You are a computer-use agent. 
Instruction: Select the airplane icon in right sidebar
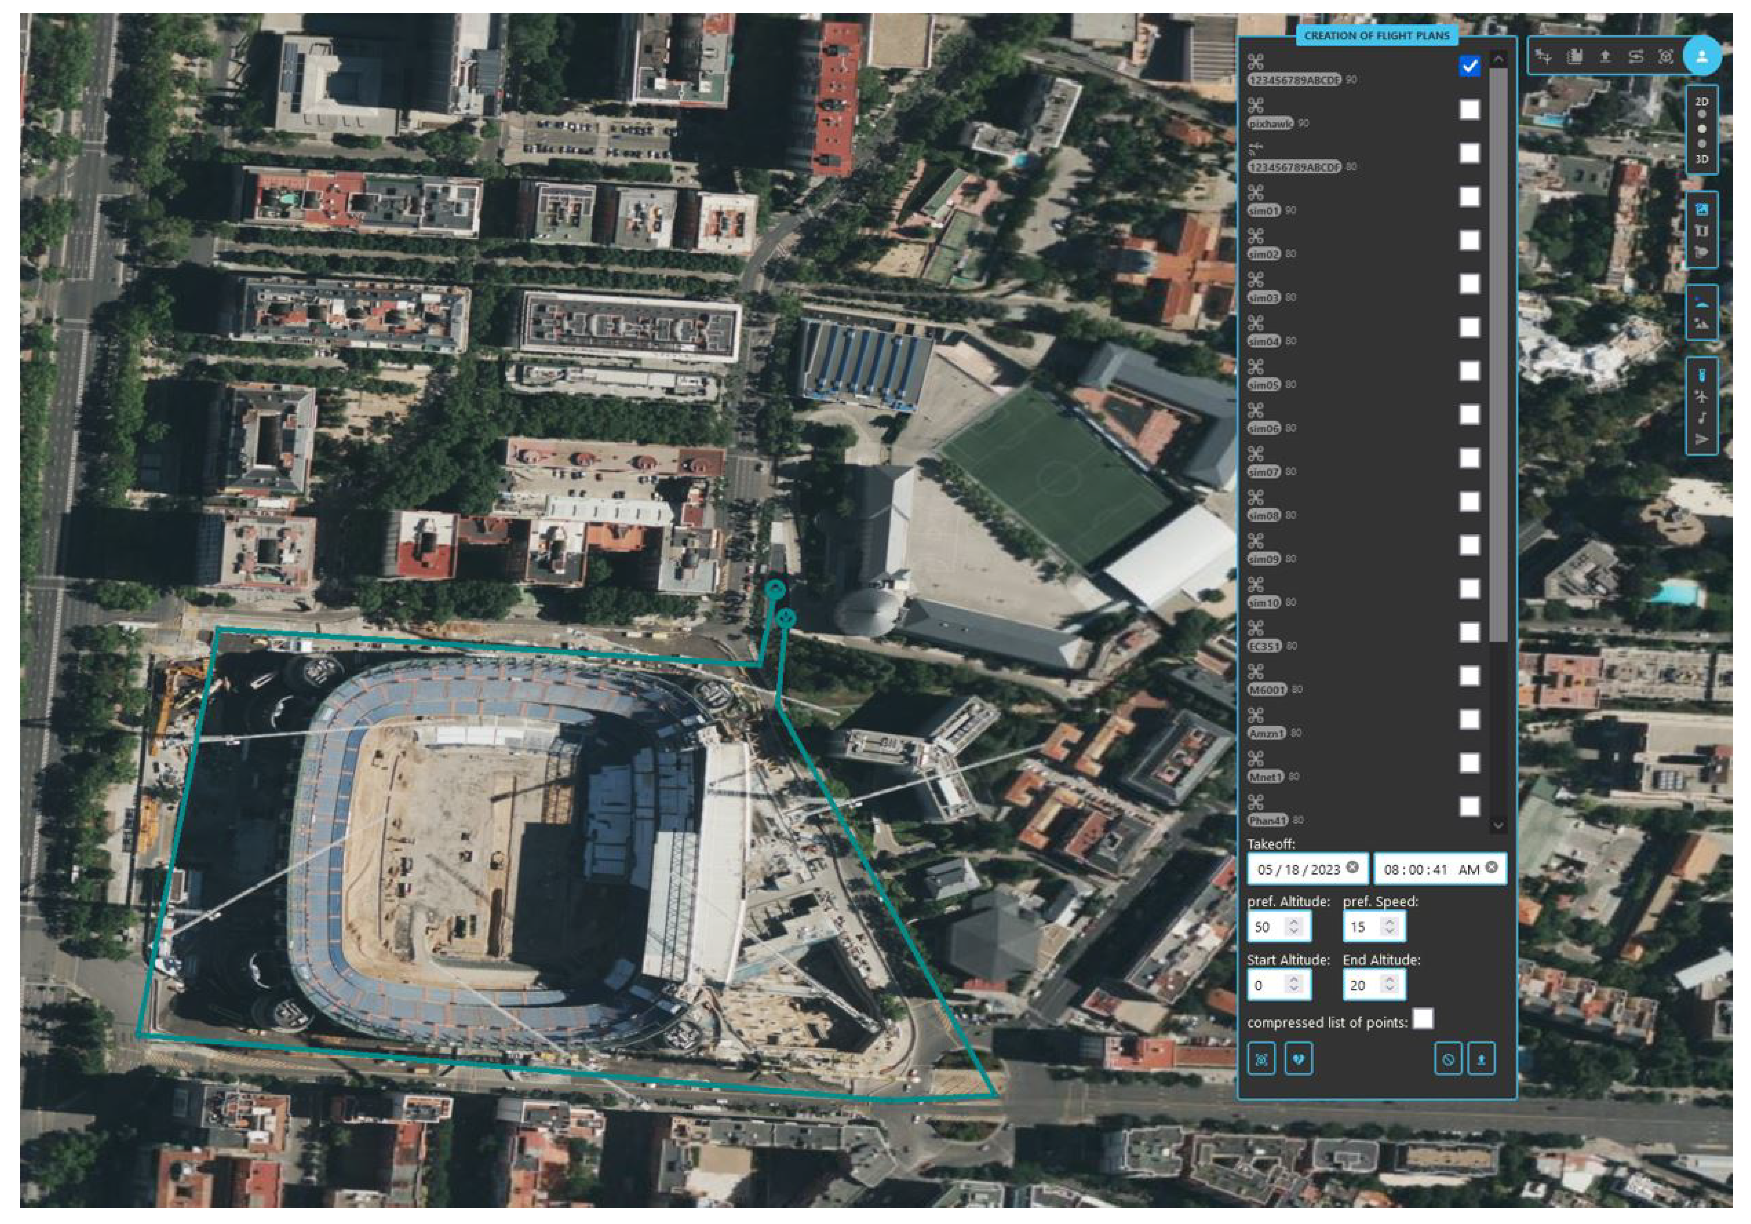coord(1701,397)
